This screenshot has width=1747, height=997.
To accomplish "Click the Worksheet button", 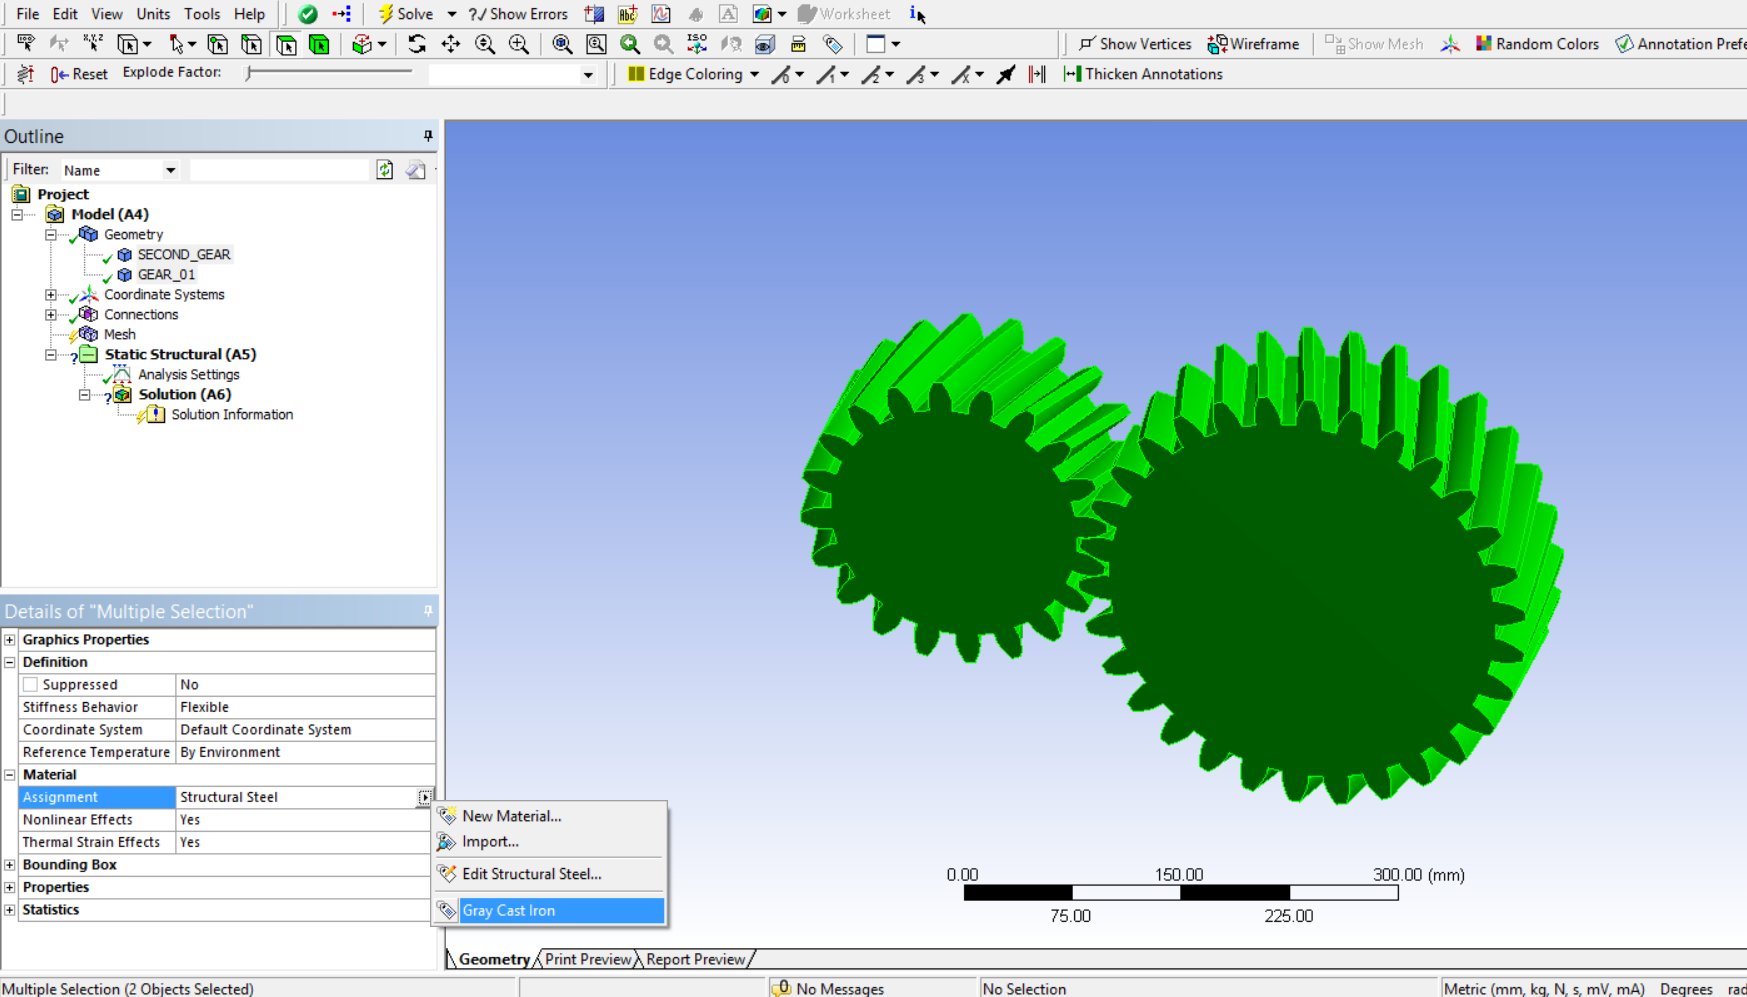I will point(844,14).
